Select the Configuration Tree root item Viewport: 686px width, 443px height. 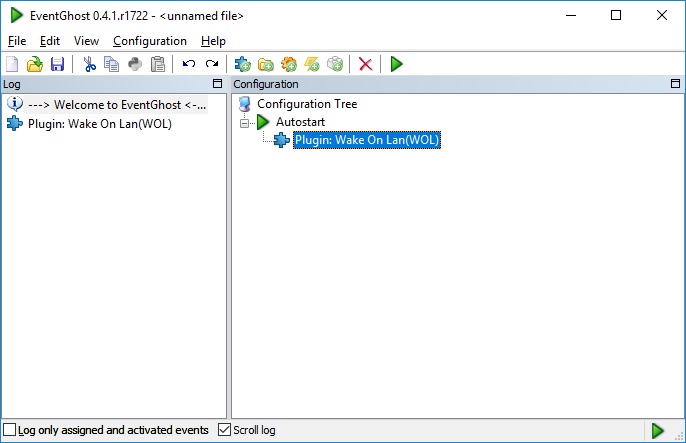pos(307,104)
